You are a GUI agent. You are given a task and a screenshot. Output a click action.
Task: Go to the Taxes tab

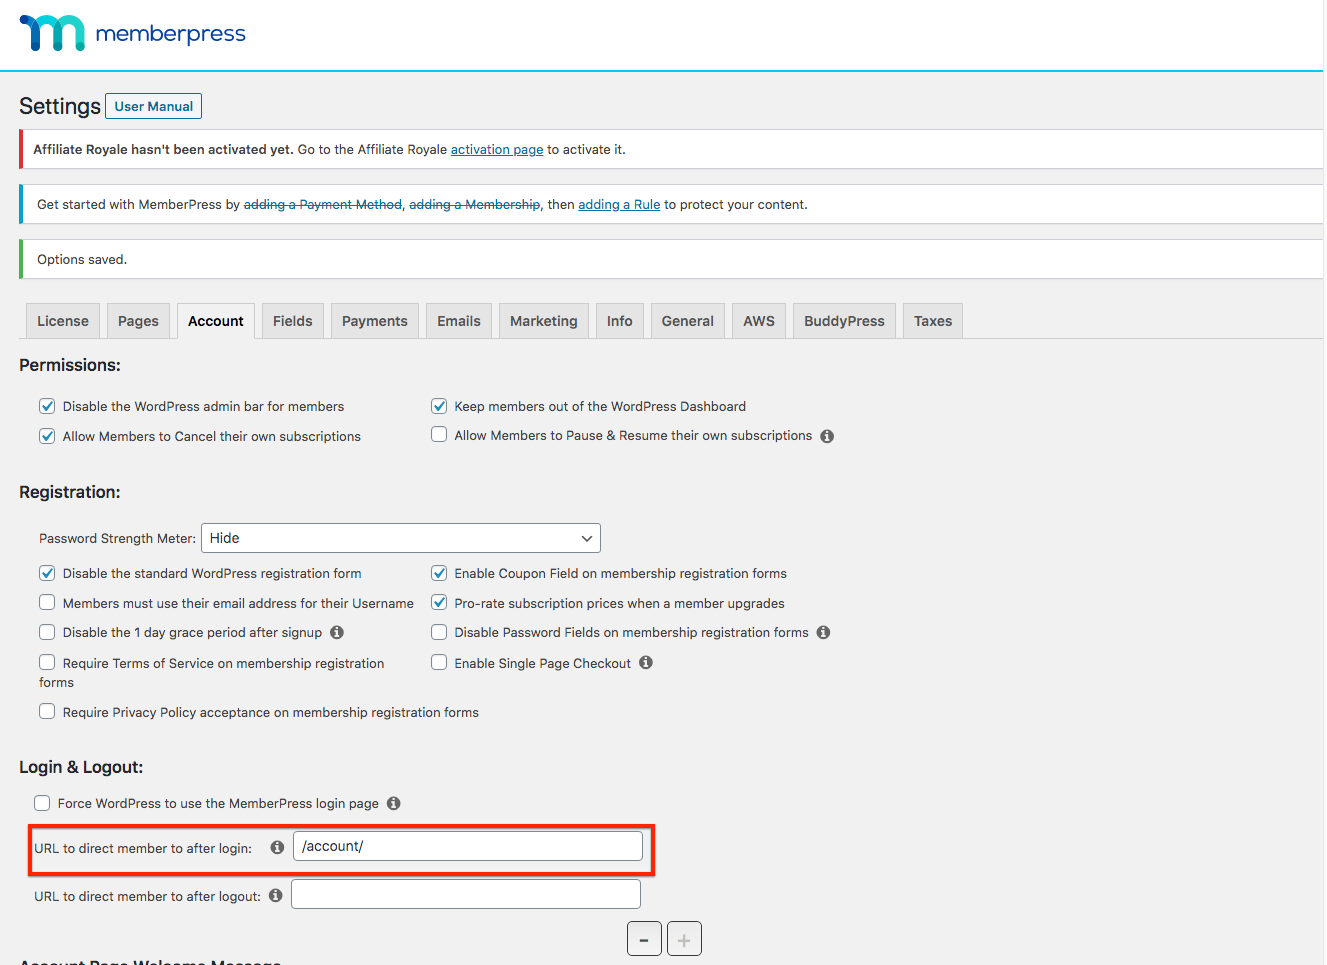point(933,321)
